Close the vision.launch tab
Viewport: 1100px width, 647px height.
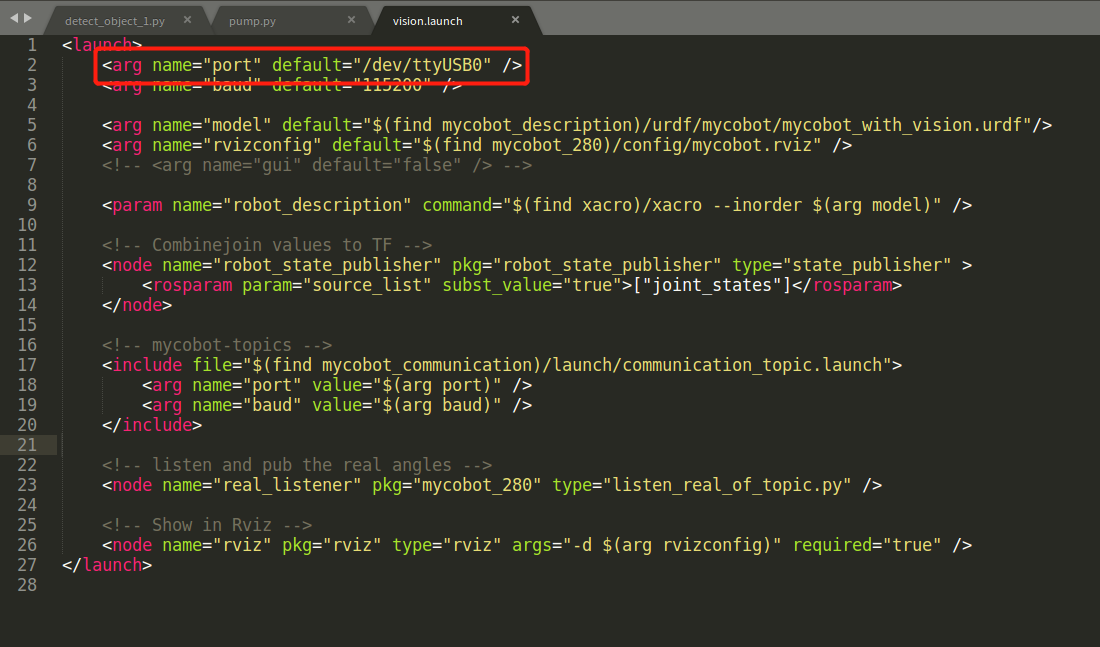point(515,20)
